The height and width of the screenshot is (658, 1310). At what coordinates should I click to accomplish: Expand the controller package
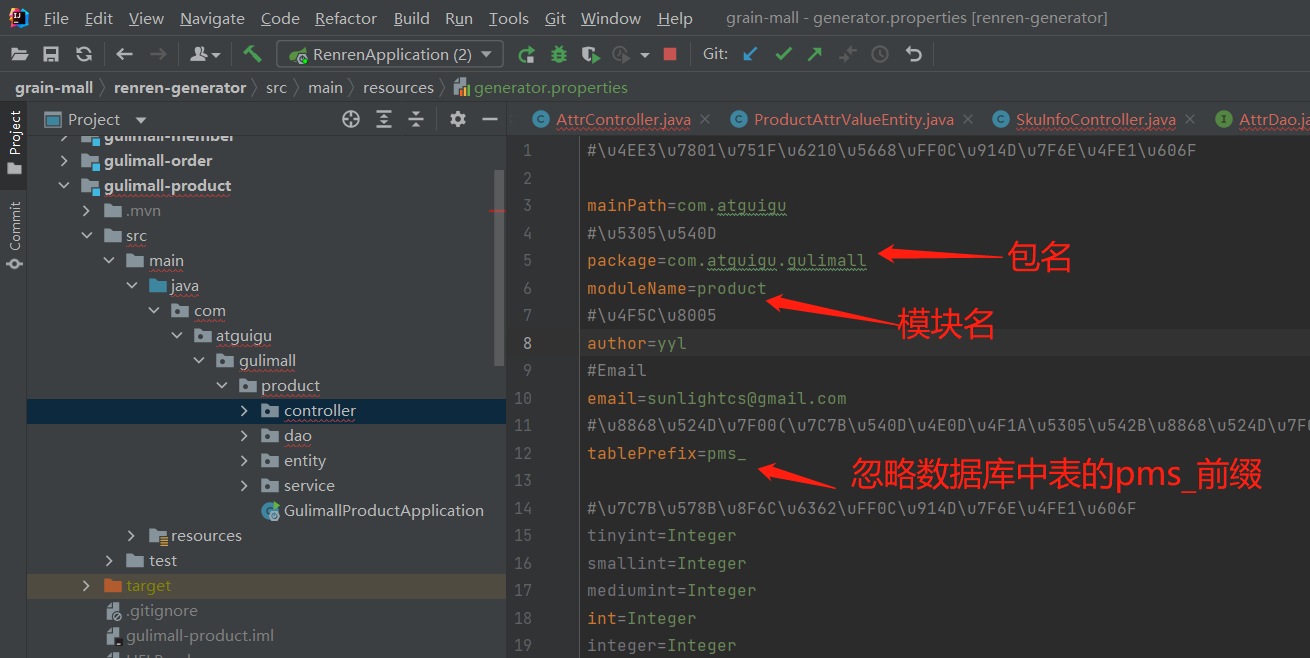[244, 410]
